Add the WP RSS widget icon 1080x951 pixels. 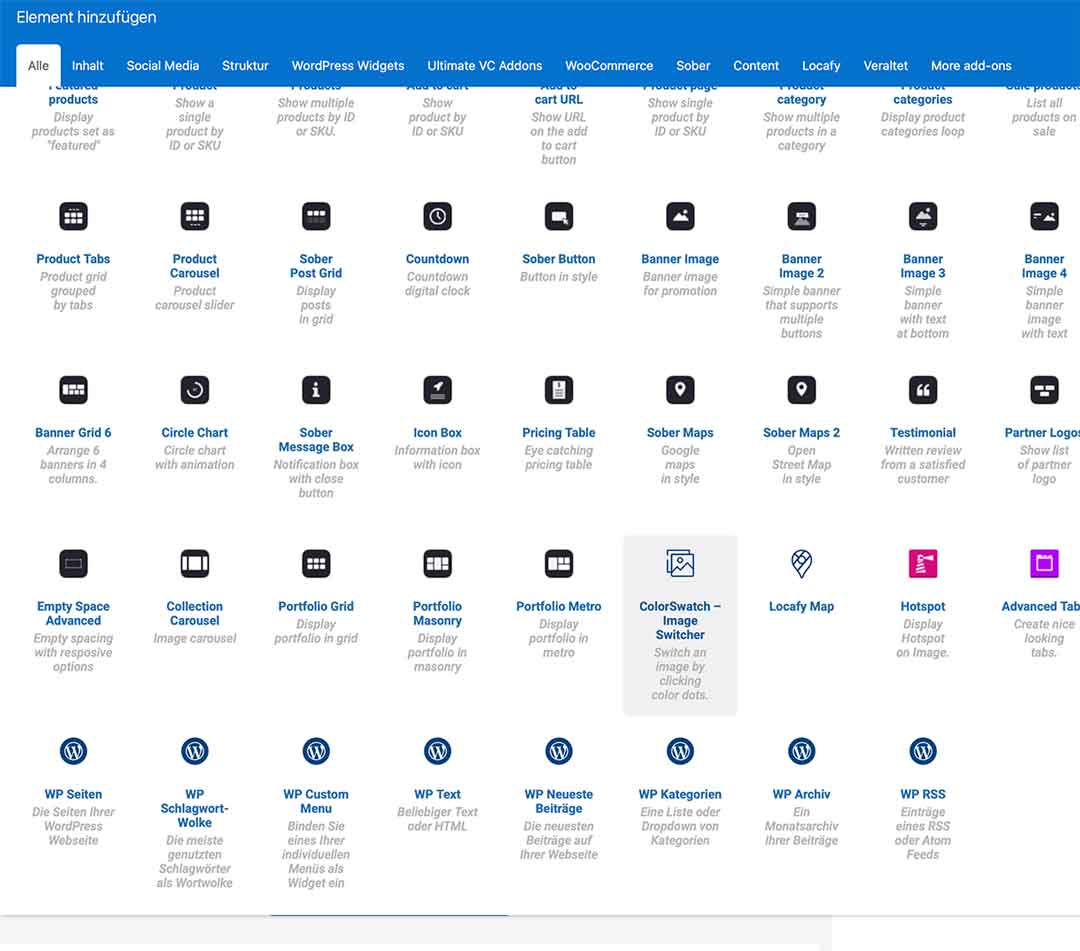coord(923,751)
